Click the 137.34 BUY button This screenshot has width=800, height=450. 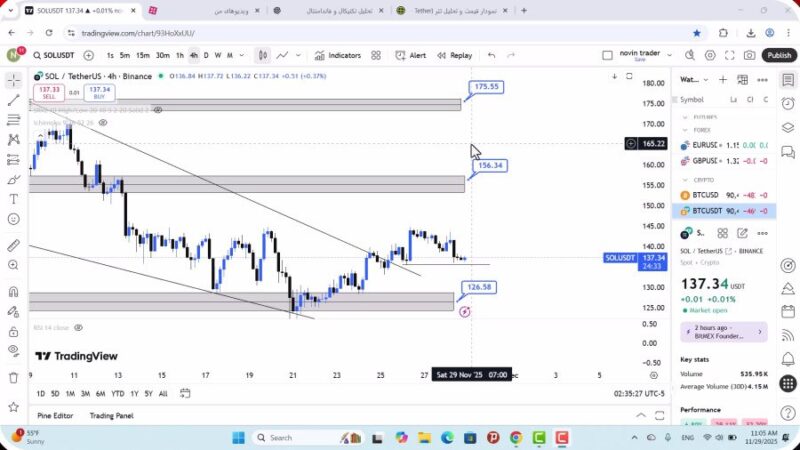pos(99,92)
